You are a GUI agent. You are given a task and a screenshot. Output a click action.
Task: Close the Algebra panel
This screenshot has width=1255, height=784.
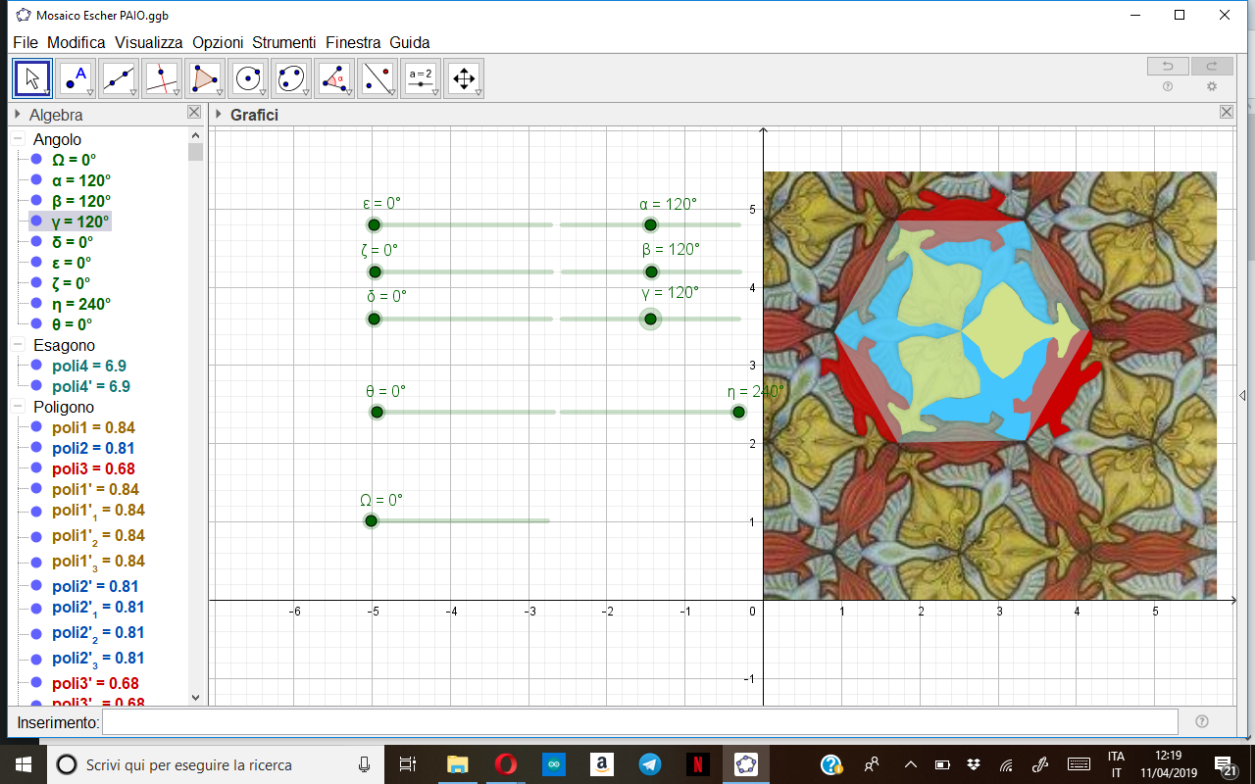194,113
